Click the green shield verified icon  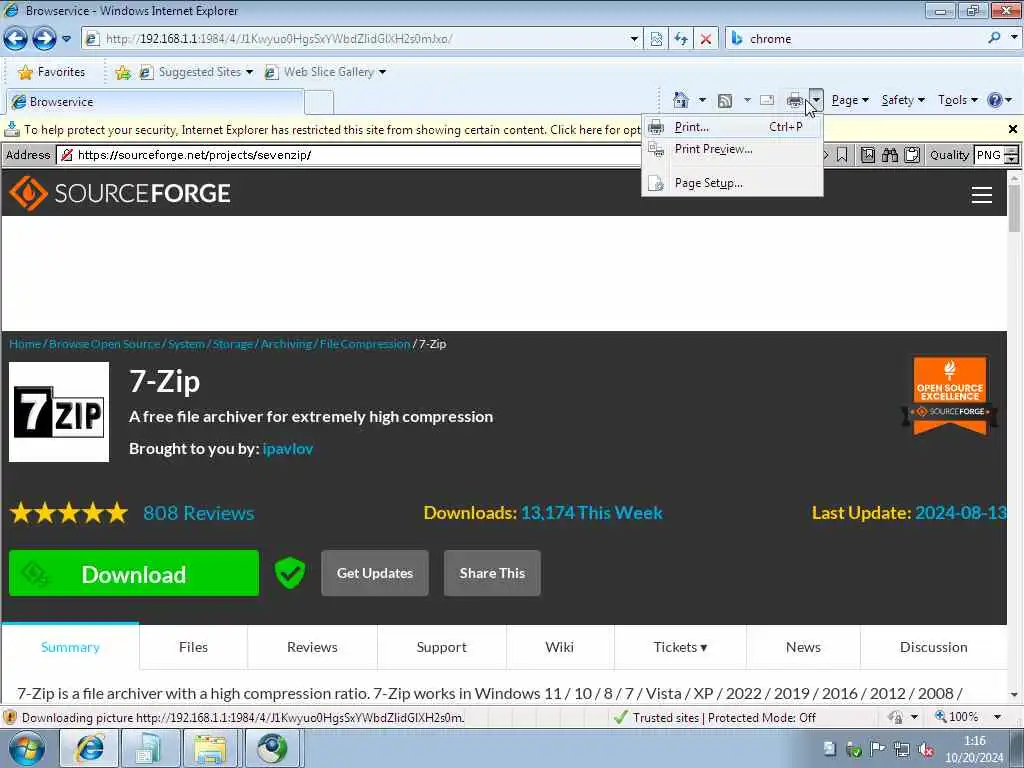point(290,573)
